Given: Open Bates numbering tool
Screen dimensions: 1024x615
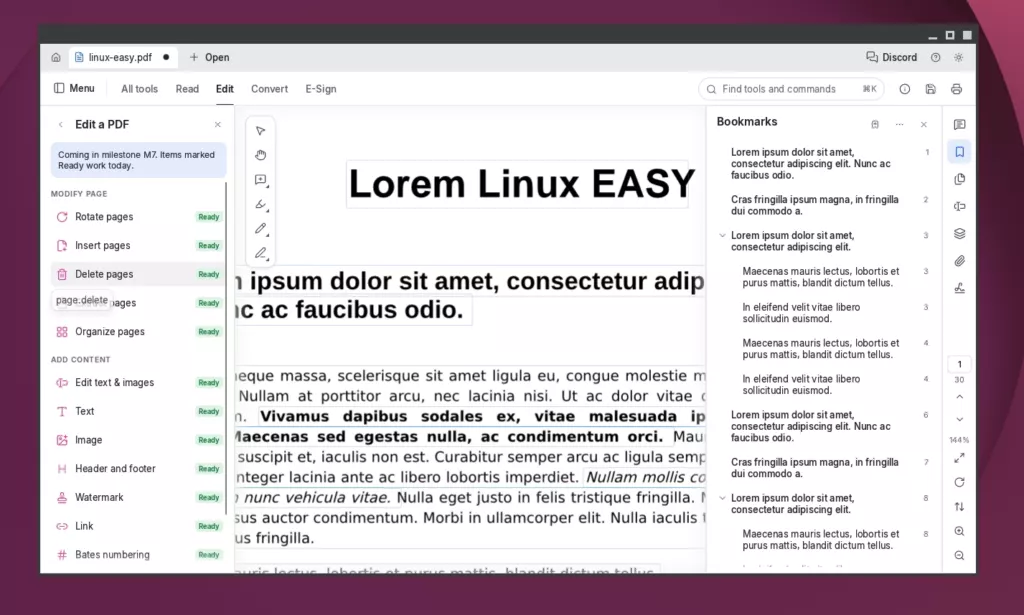Looking at the screenshot, I should coord(138,555).
